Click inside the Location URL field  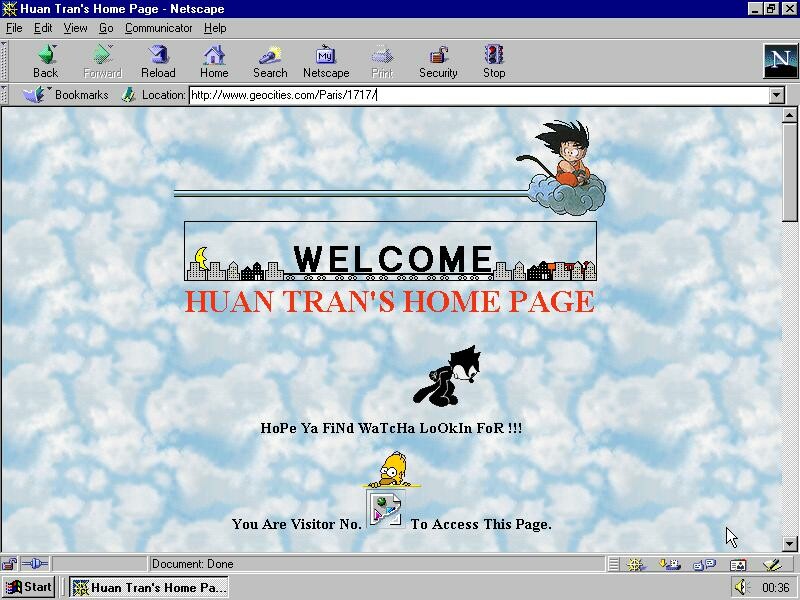point(479,95)
